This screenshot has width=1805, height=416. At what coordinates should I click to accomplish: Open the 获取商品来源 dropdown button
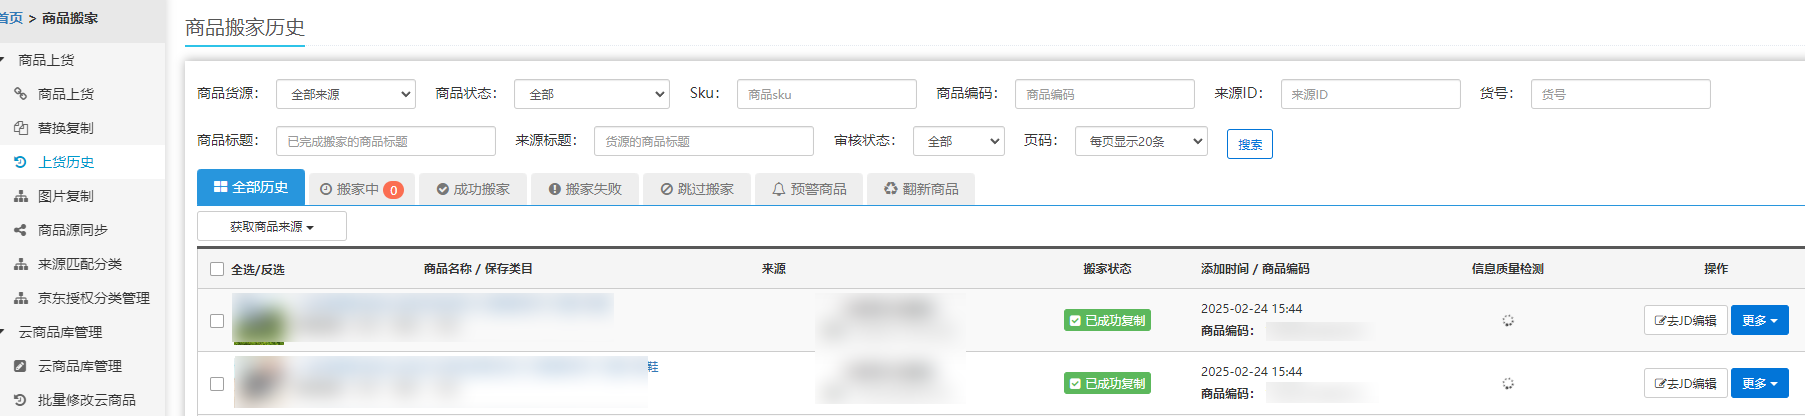tap(272, 227)
